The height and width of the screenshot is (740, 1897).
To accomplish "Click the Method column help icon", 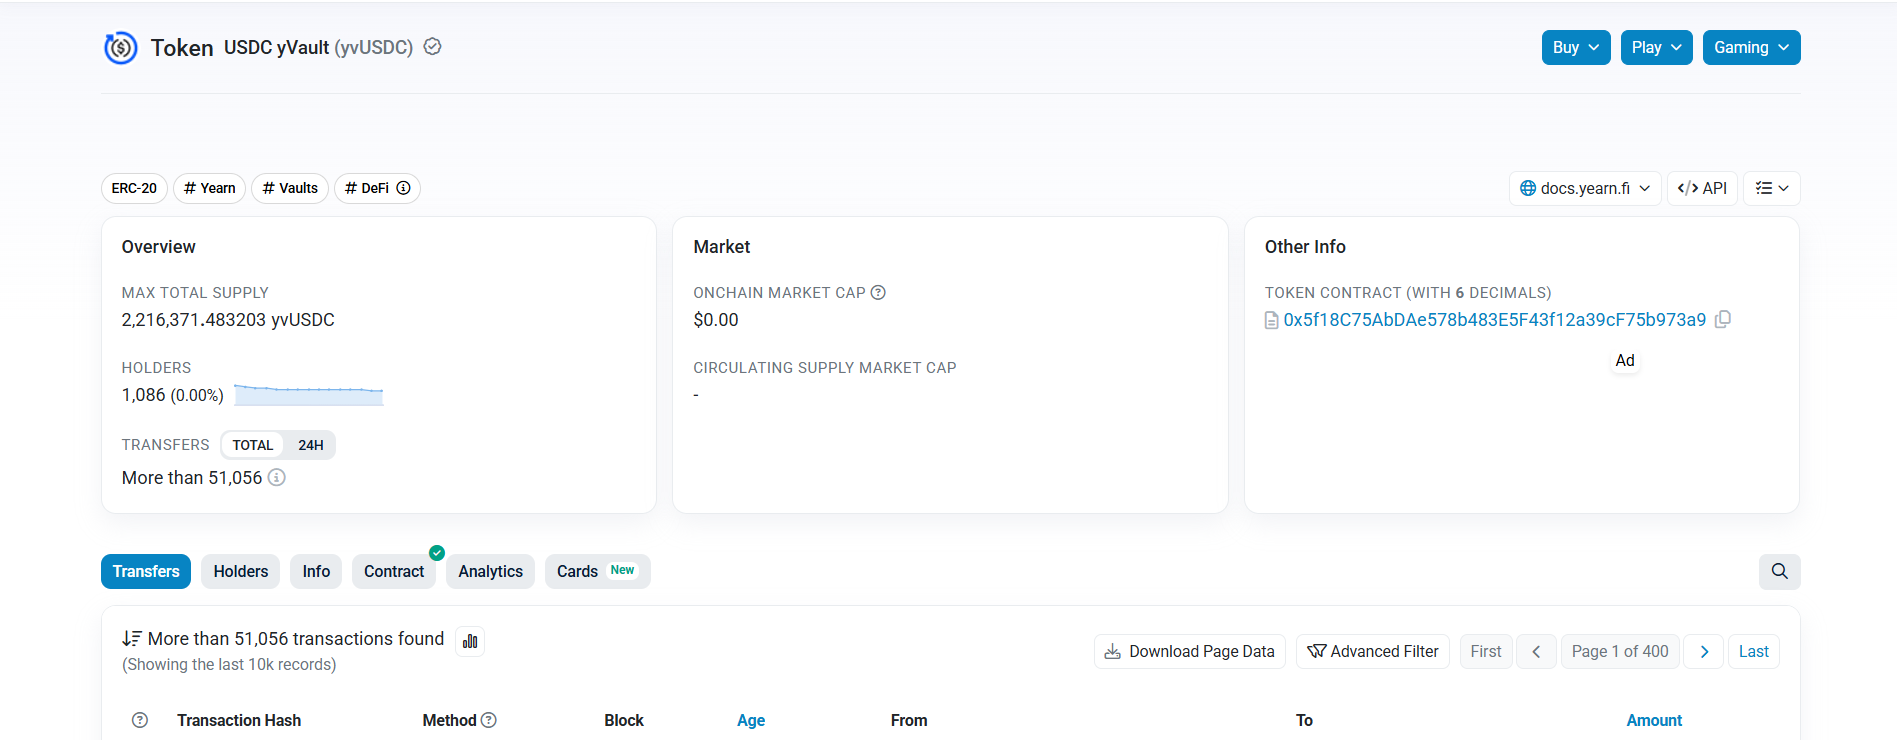I will click(489, 720).
